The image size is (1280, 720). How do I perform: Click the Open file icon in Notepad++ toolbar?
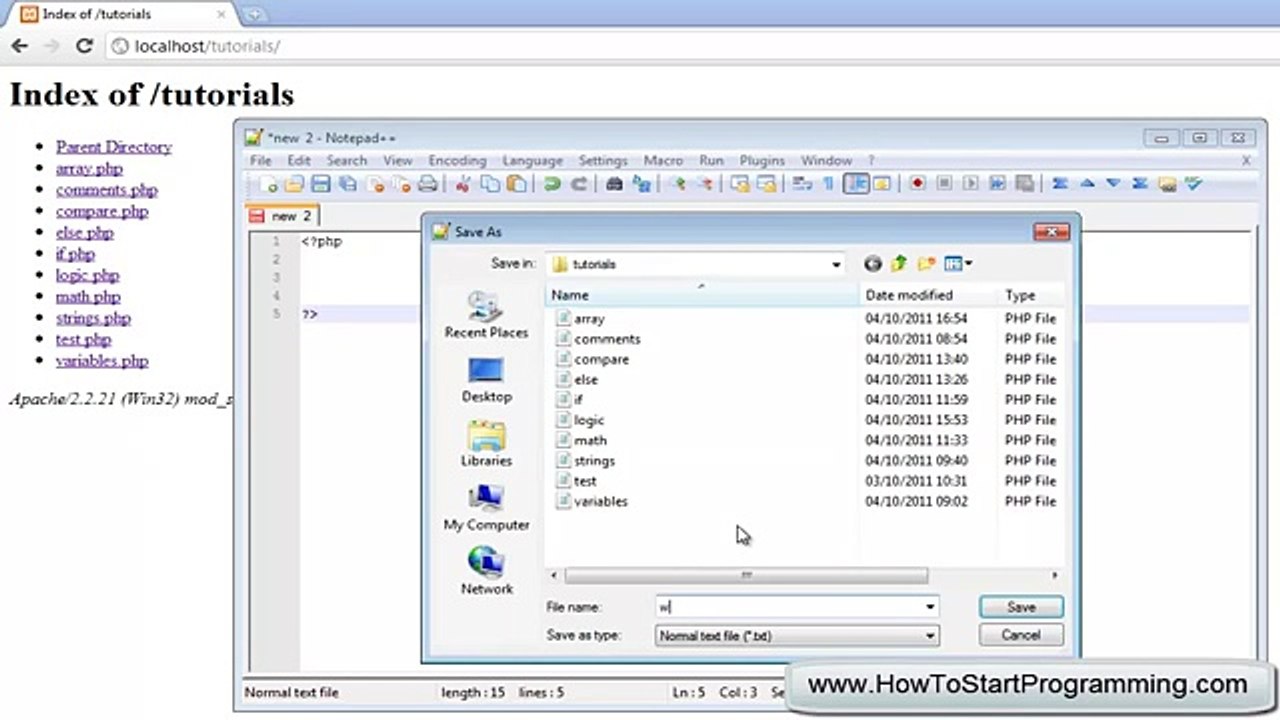294,184
